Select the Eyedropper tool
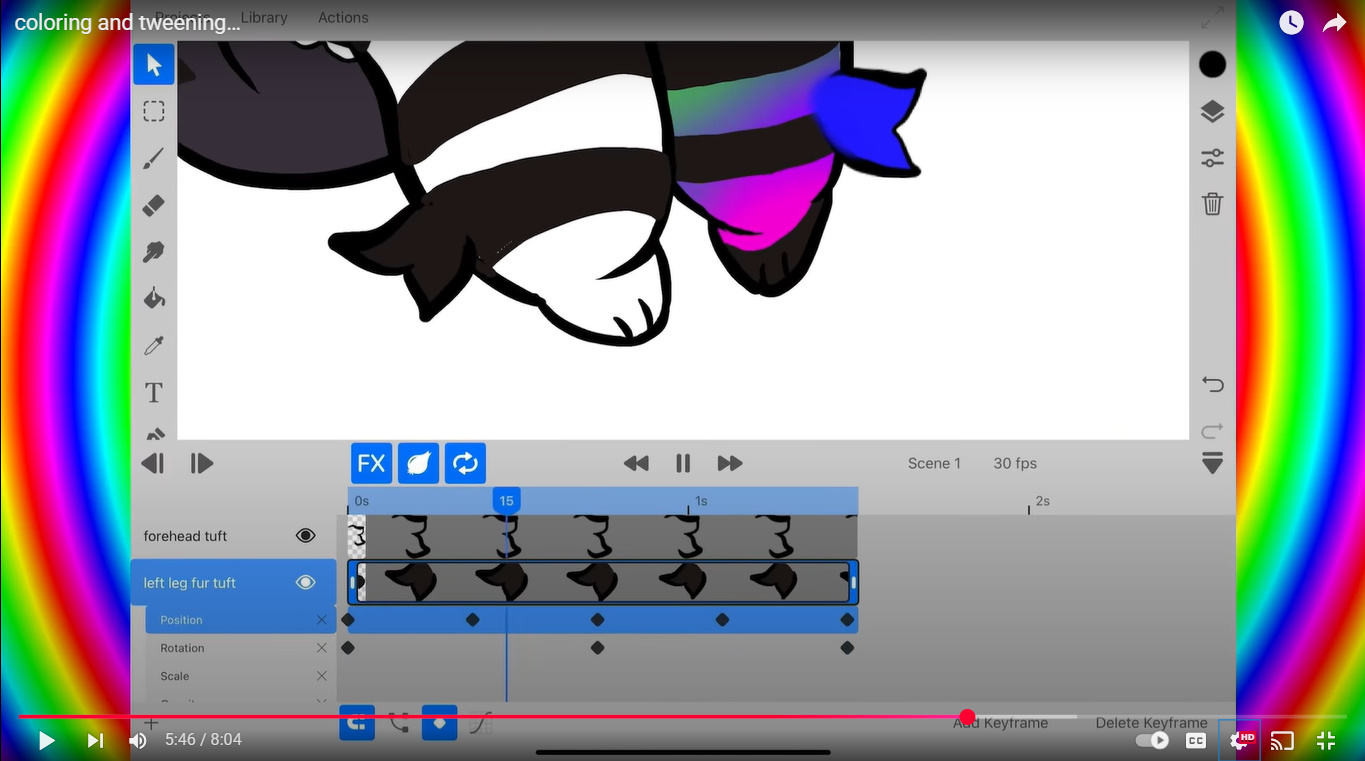 click(154, 346)
